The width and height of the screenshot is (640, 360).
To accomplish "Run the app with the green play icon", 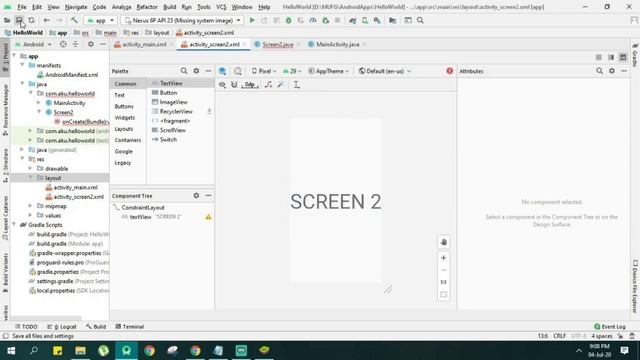I will 252,20.
